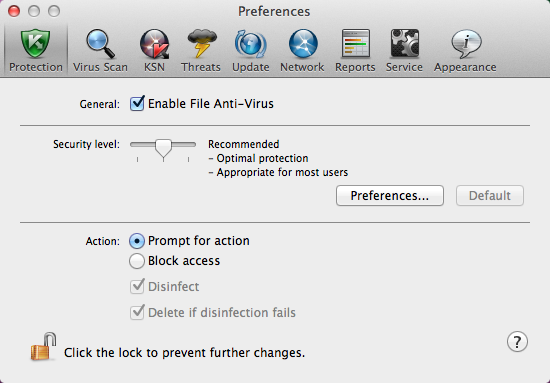Open Virus Scan magnifier icon
The height and width of the screenshot is (383, 550).
[100, 44]
